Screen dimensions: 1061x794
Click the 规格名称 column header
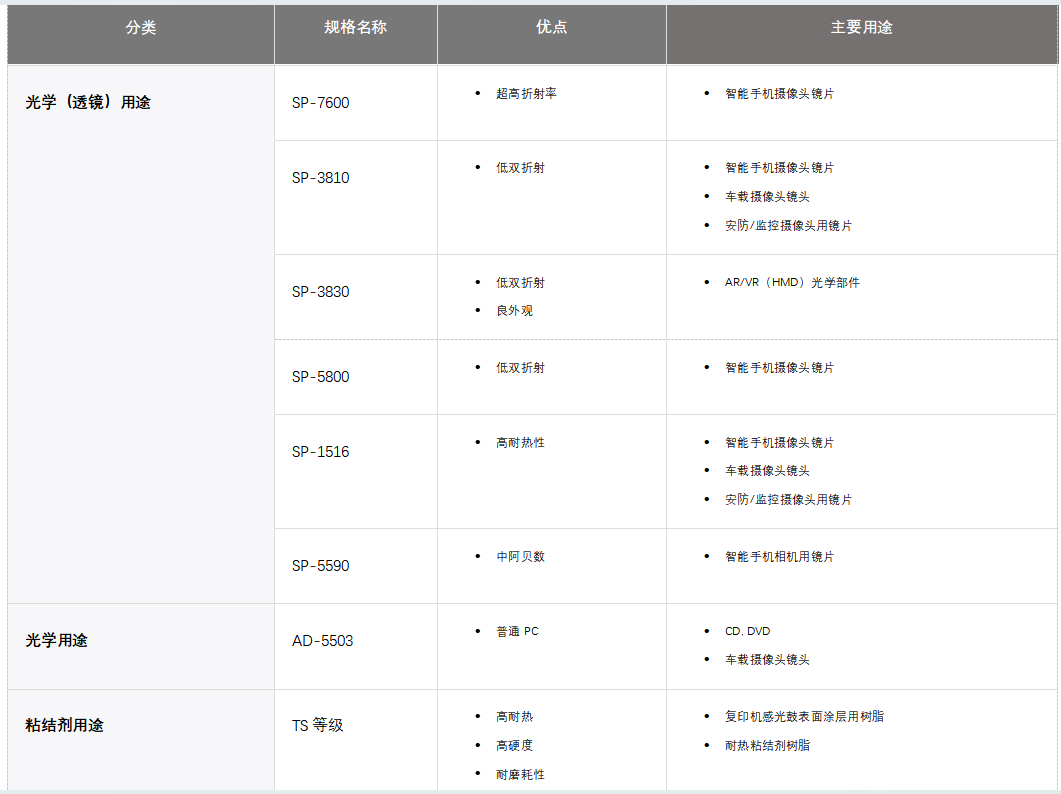click(355, 28)
